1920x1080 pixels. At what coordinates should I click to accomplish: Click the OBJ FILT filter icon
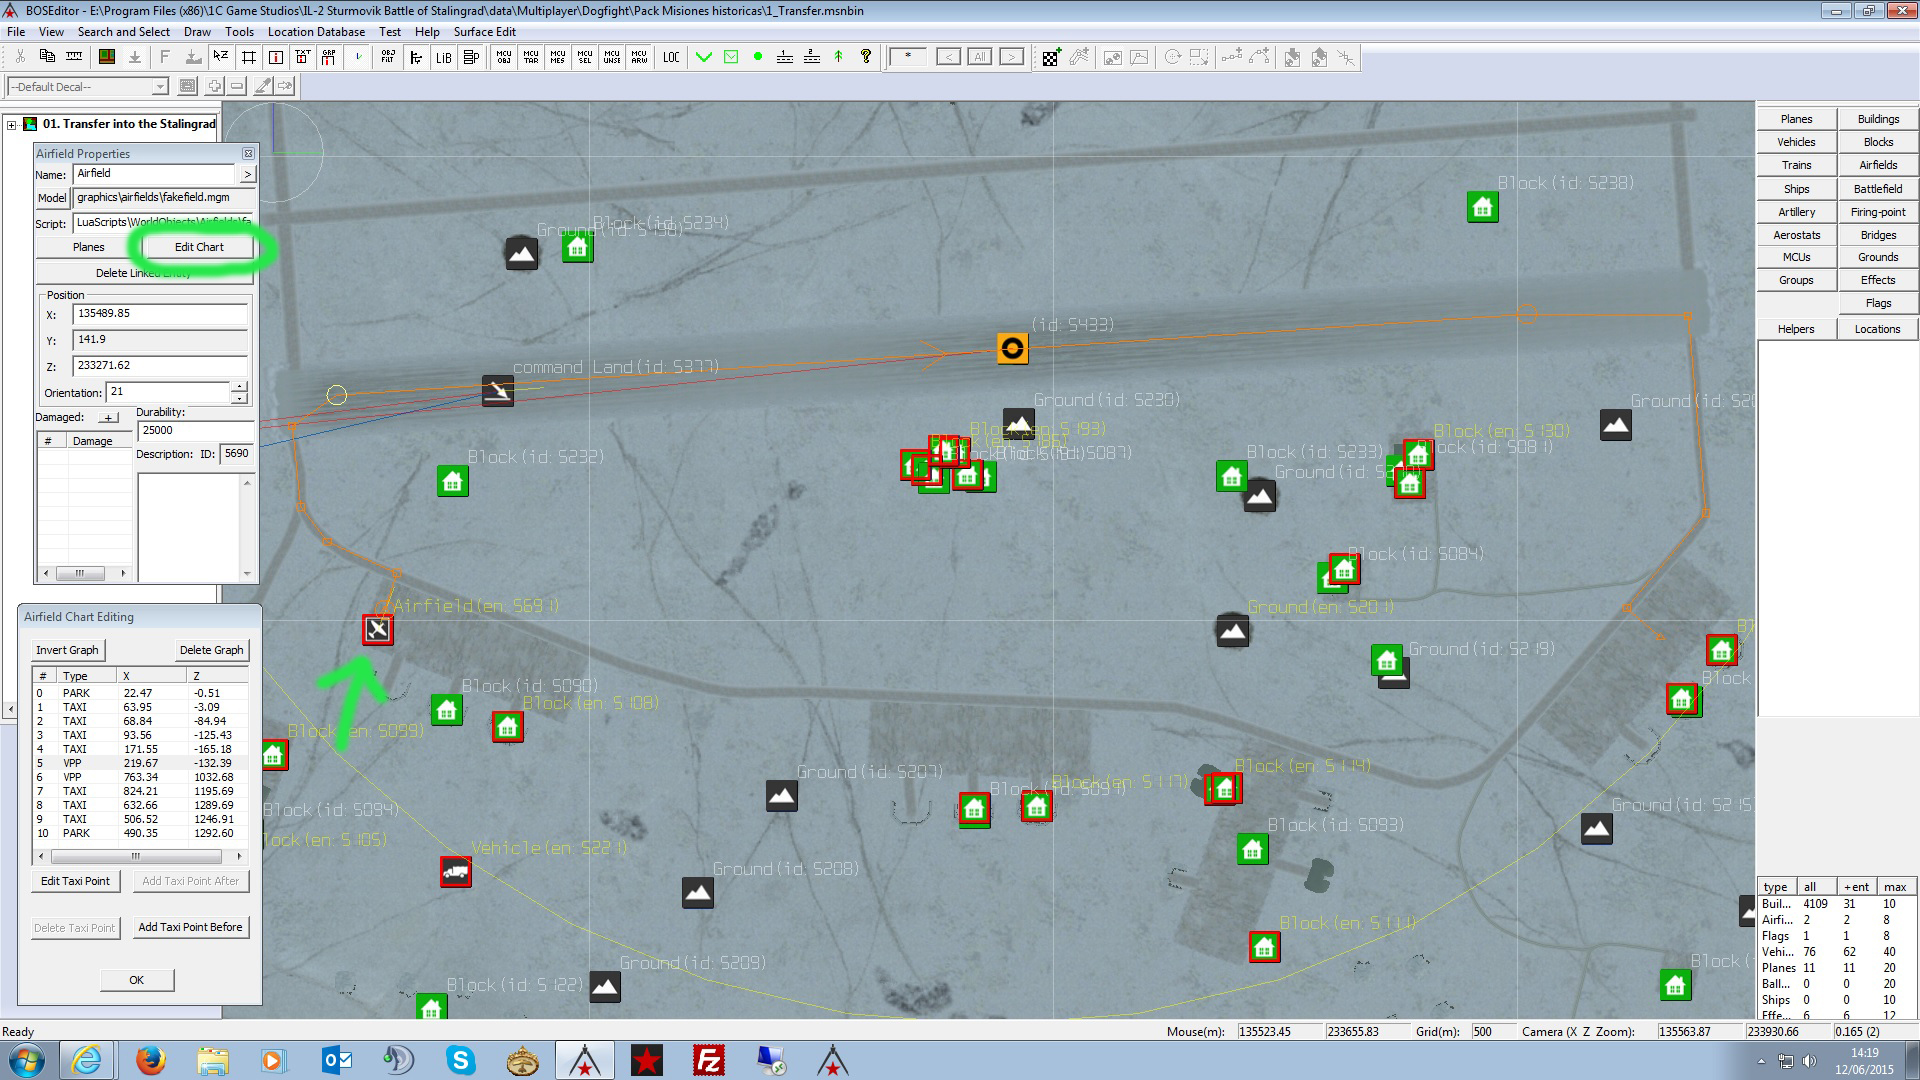tap(387, 57)
